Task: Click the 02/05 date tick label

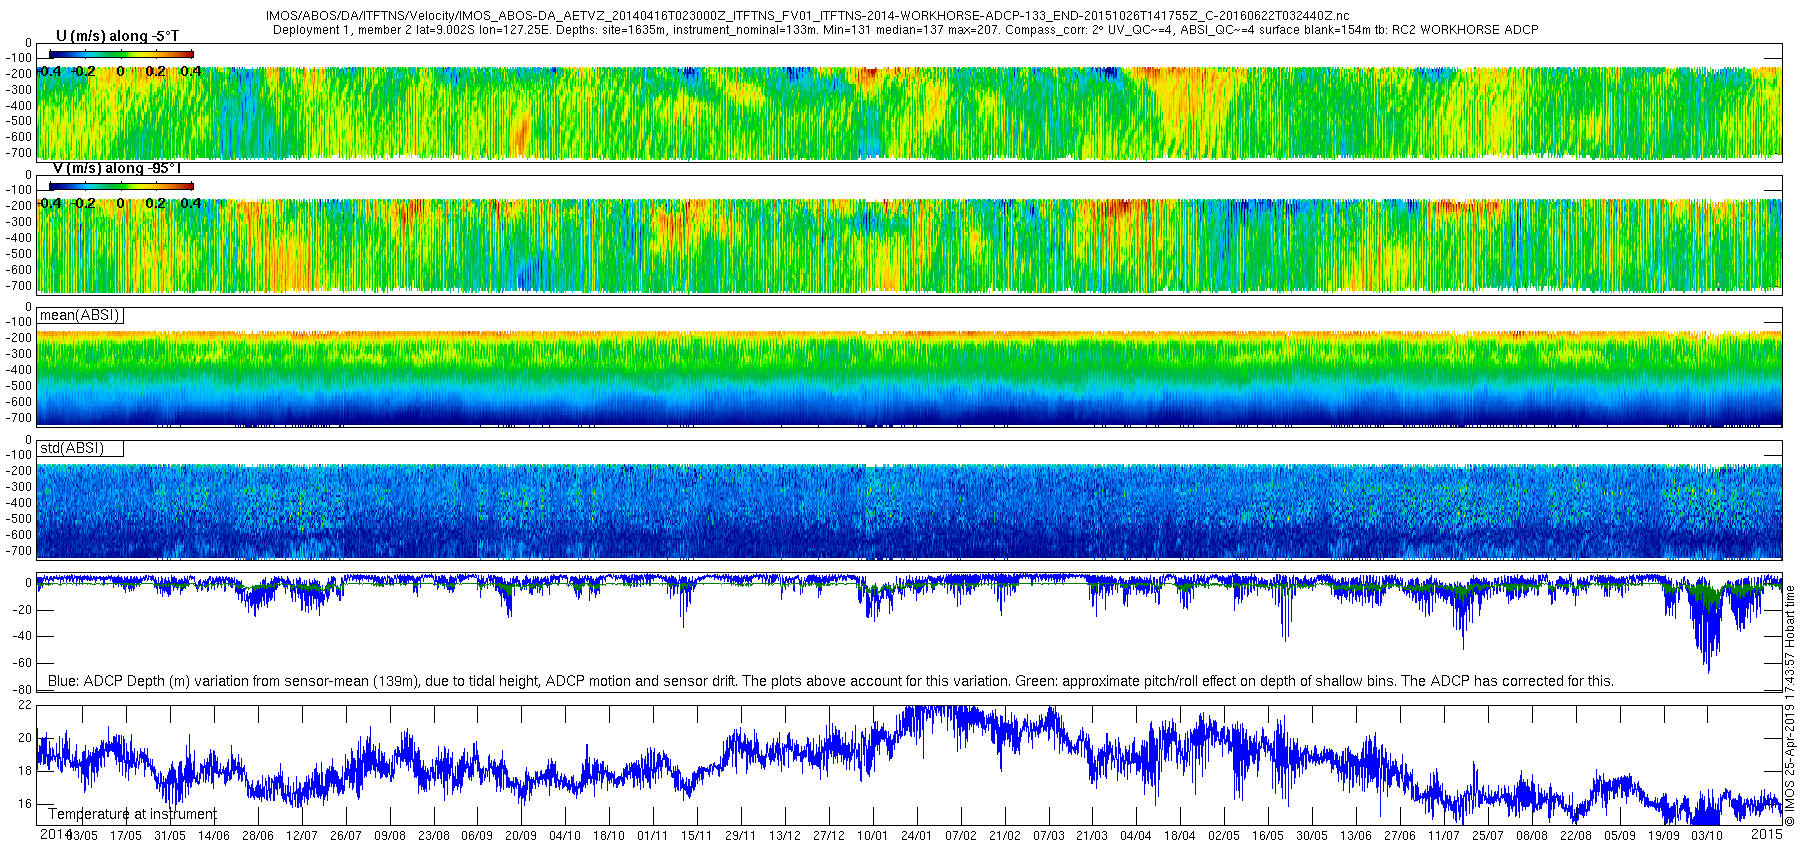Action: click(x=1224, y=836)
